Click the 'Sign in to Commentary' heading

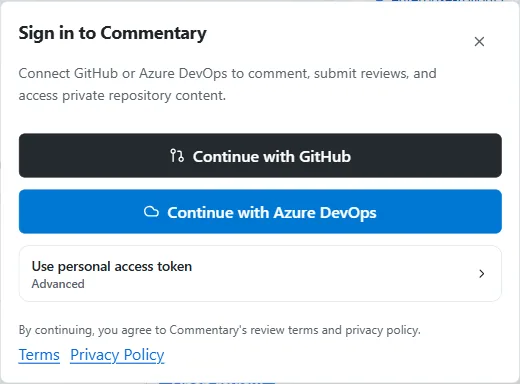click(x=112, y=33)
